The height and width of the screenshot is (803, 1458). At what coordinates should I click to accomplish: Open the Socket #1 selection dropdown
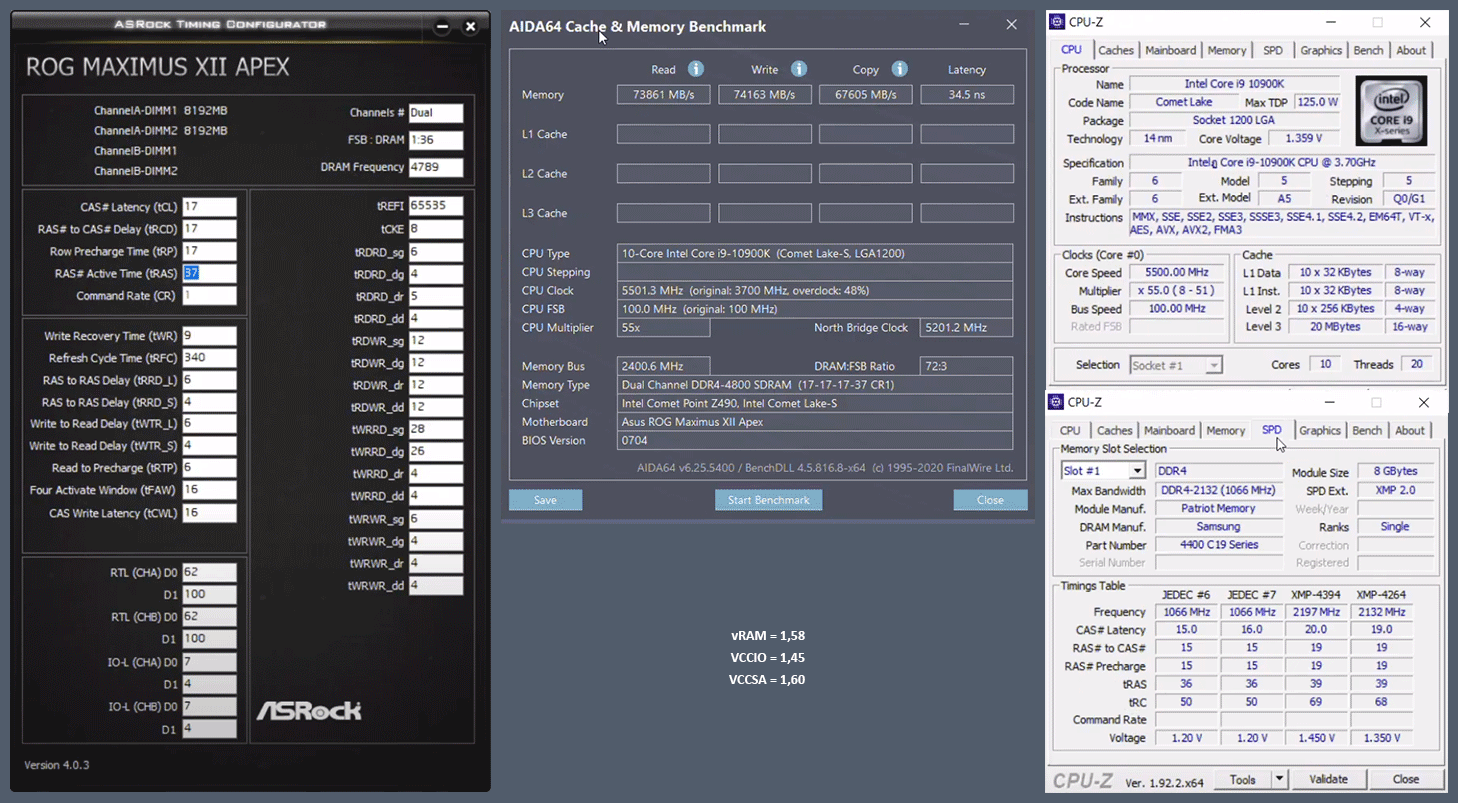1213,365
